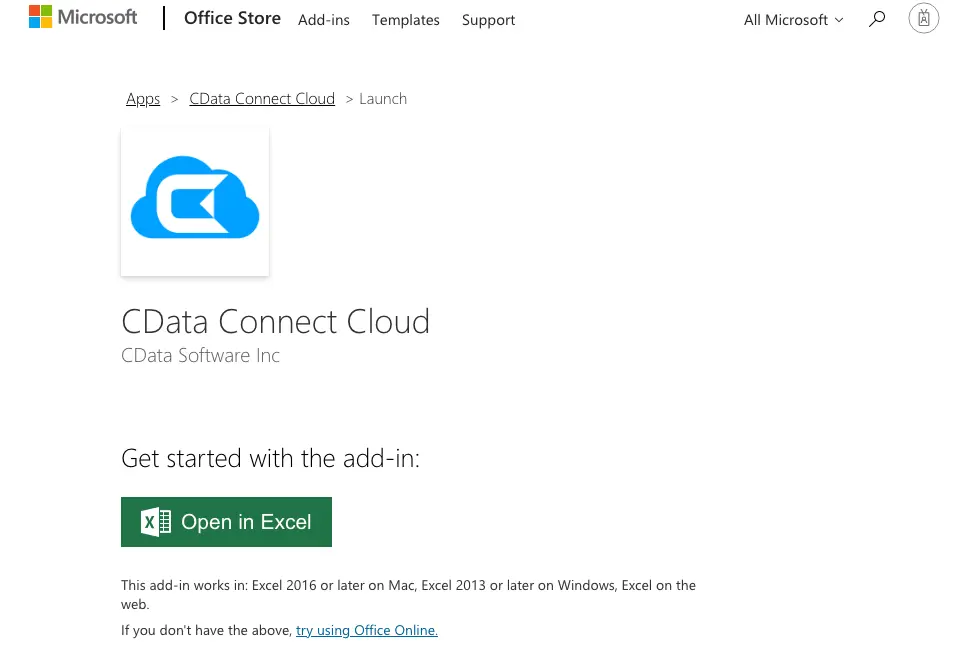Click the CData Connect Cloud app logo

195,202
